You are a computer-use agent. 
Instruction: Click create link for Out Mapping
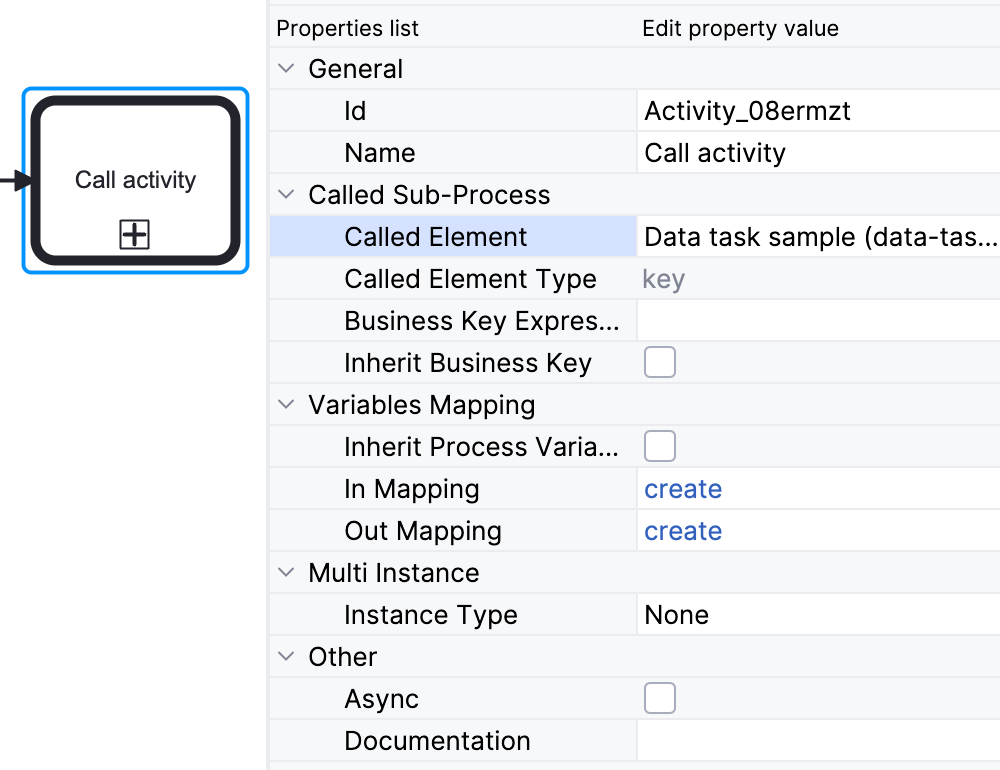click(x=683, y=531)
